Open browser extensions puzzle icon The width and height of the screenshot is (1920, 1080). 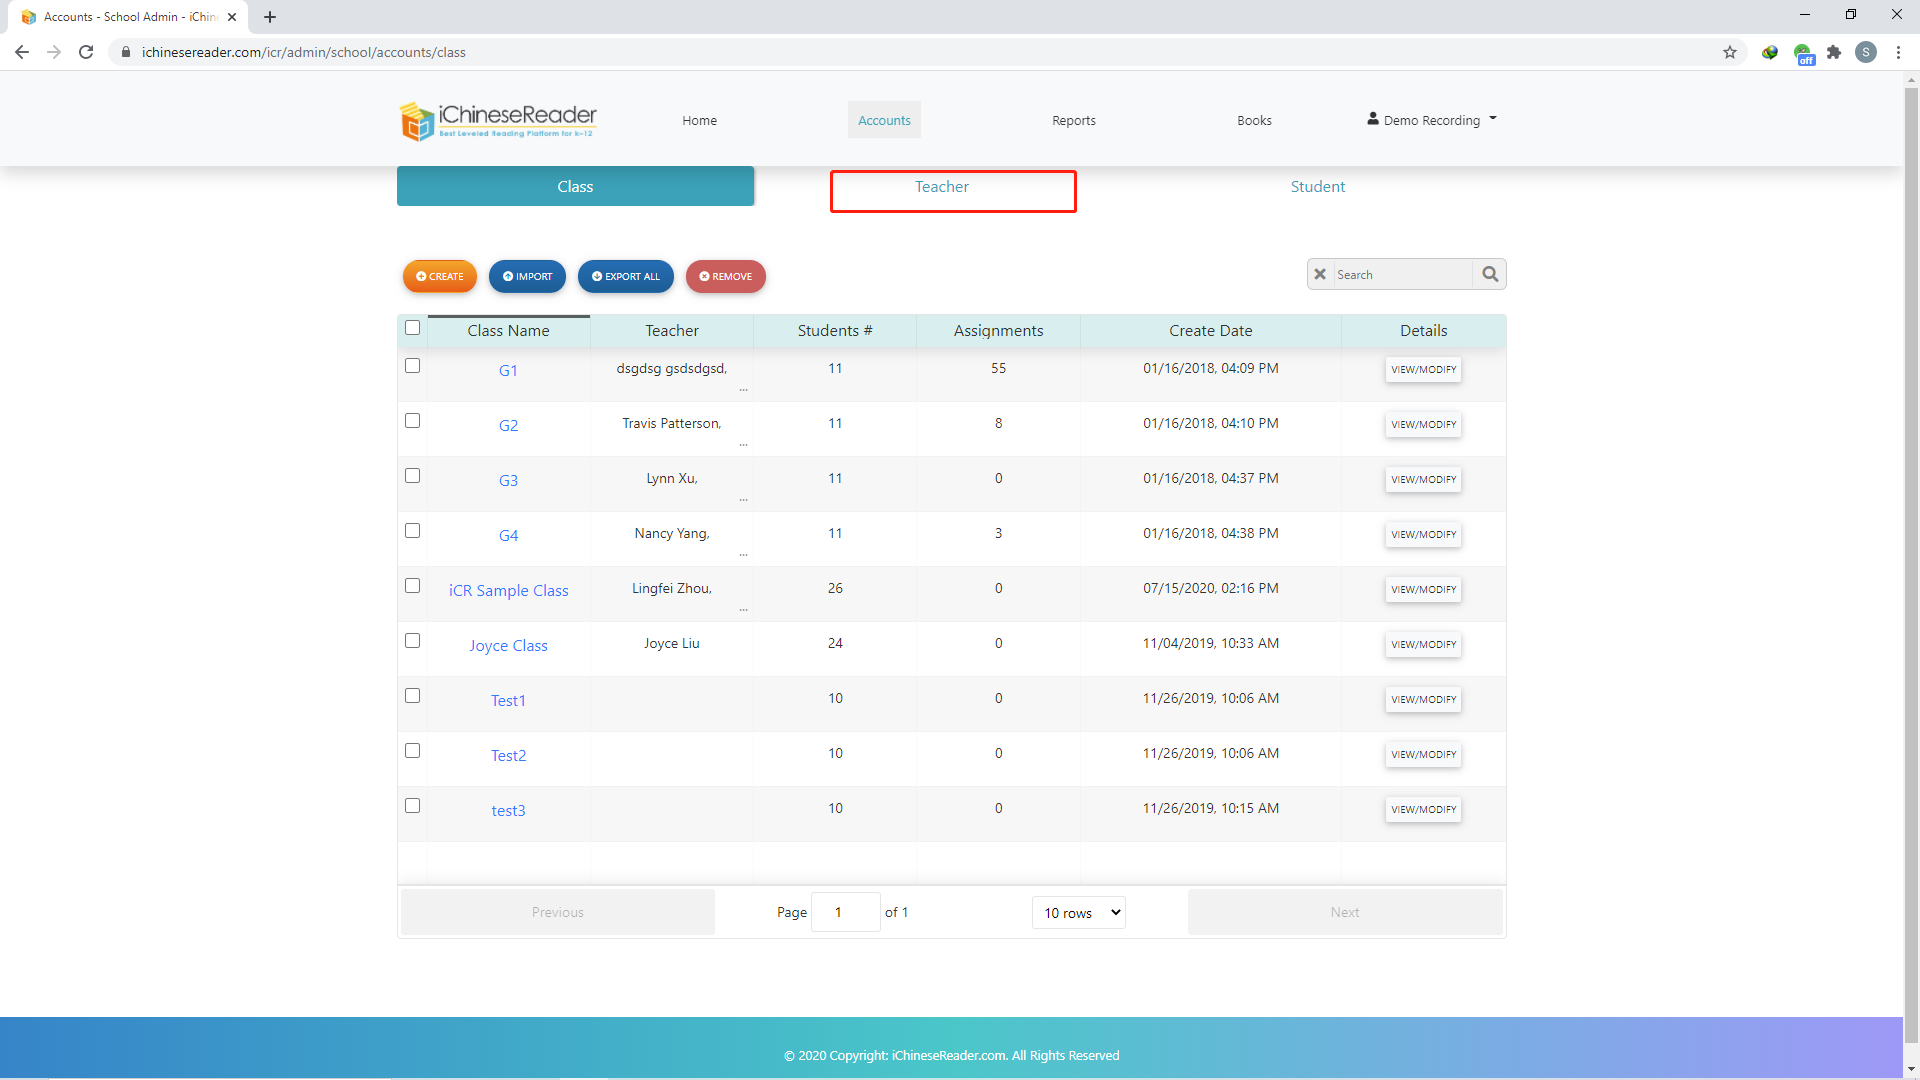[1834, 52]
